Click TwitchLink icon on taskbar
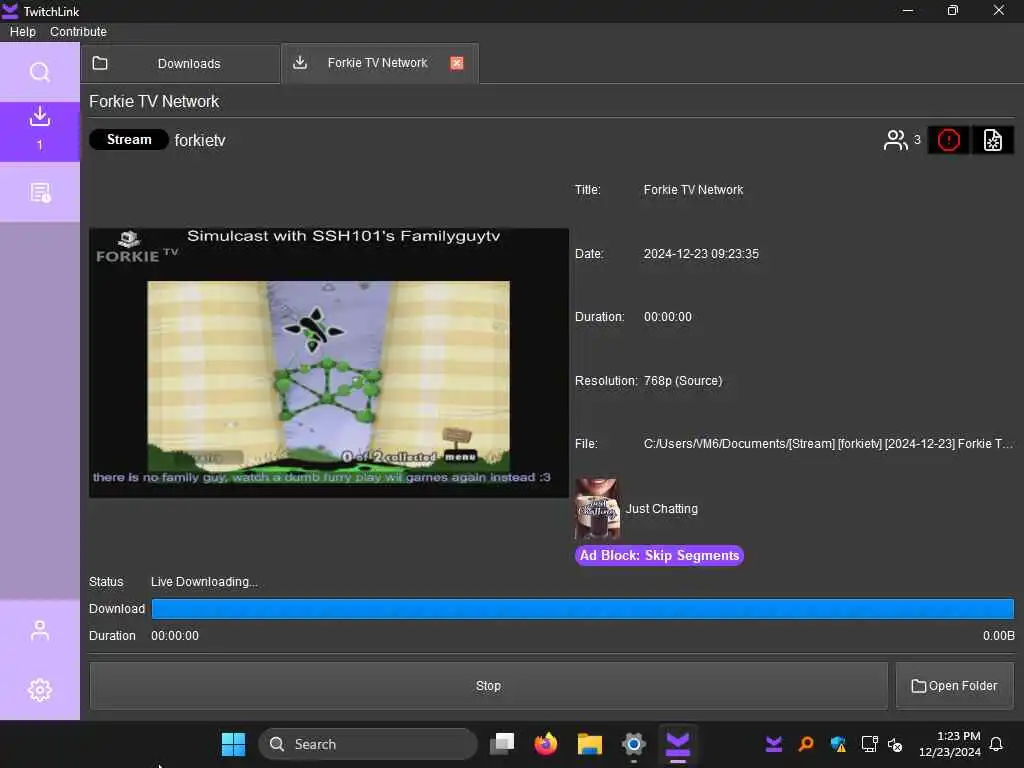Image resolution: width=1024 pixels, height=768 pixels. point(677,744)
